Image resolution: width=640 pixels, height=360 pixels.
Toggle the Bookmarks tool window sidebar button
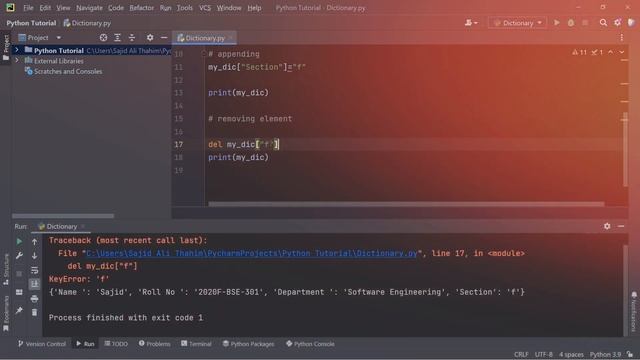pyautogui.click(x=6, y=313)
